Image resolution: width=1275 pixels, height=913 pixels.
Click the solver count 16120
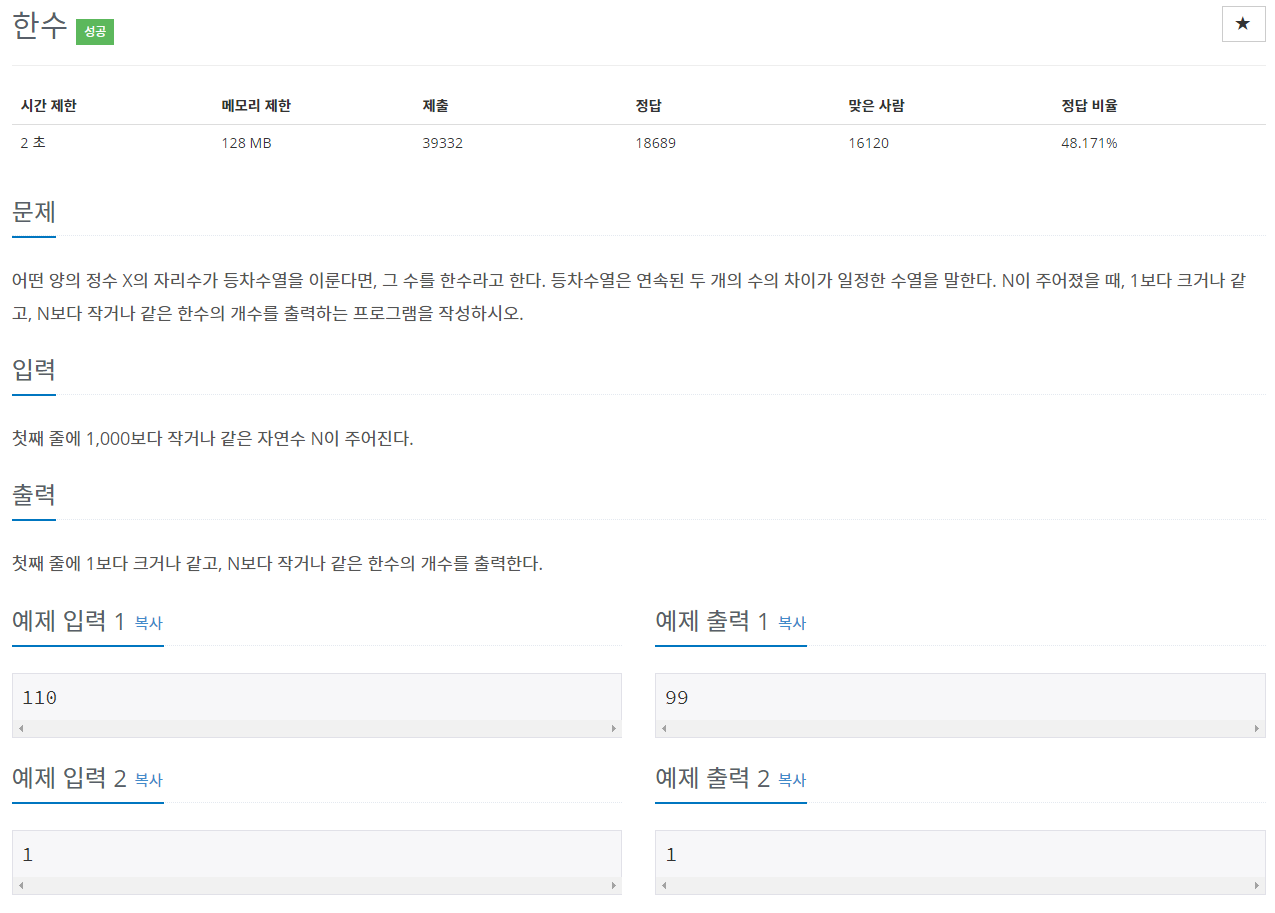[868, 143]
